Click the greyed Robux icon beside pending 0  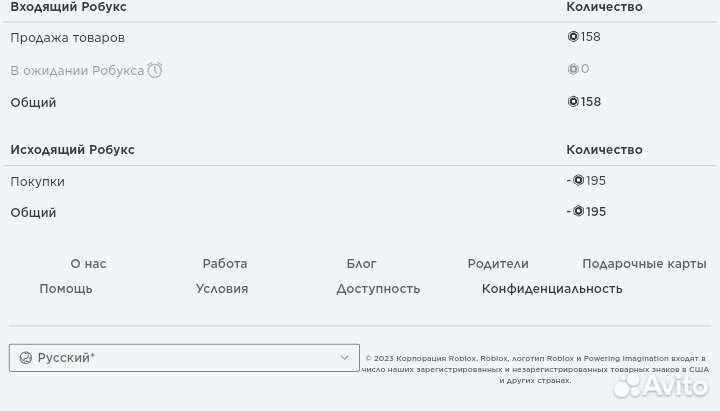[x=573, y=69]
